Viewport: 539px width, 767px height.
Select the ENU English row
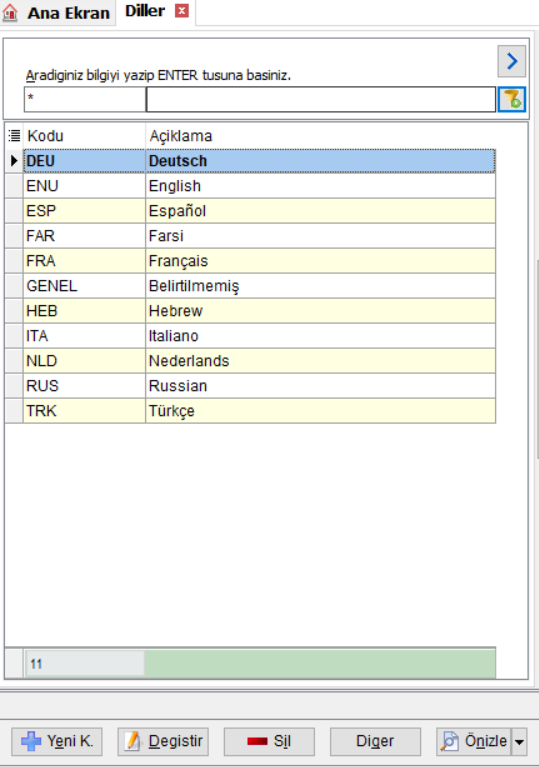(x=259, y=186)
